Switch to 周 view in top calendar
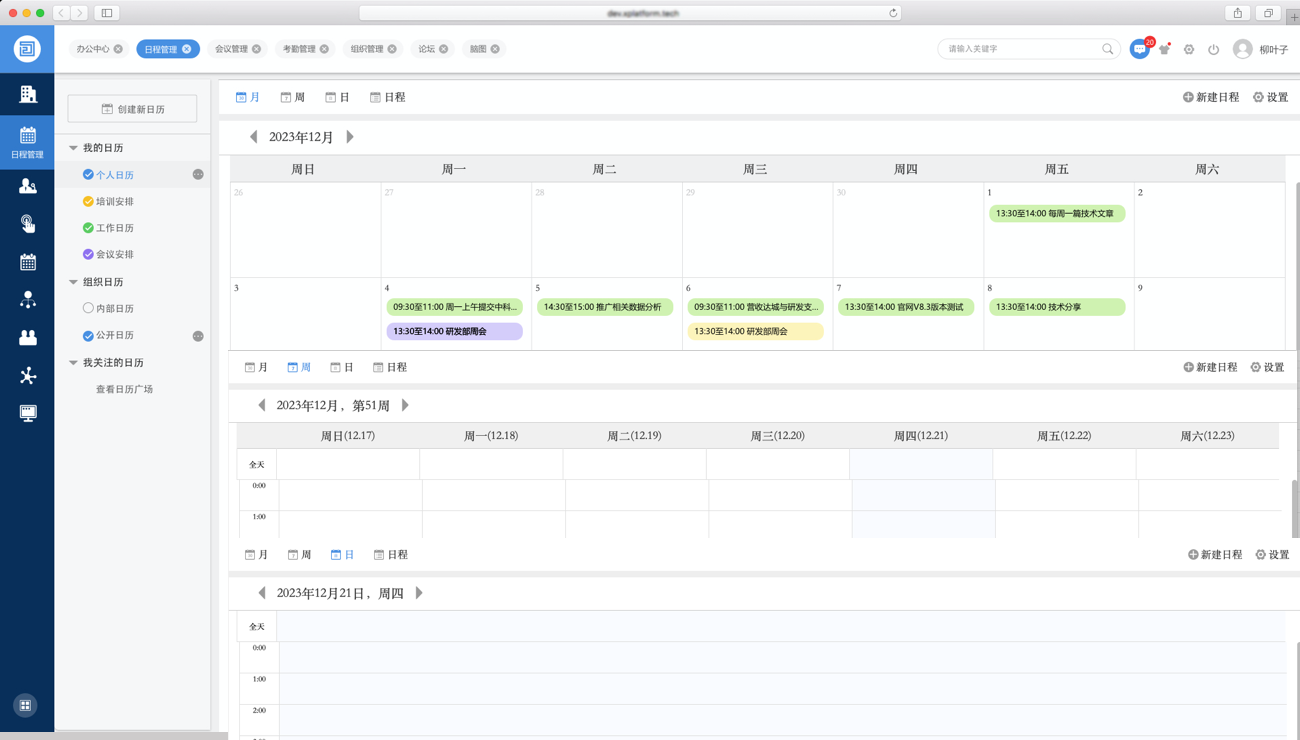 pos(292,98)
